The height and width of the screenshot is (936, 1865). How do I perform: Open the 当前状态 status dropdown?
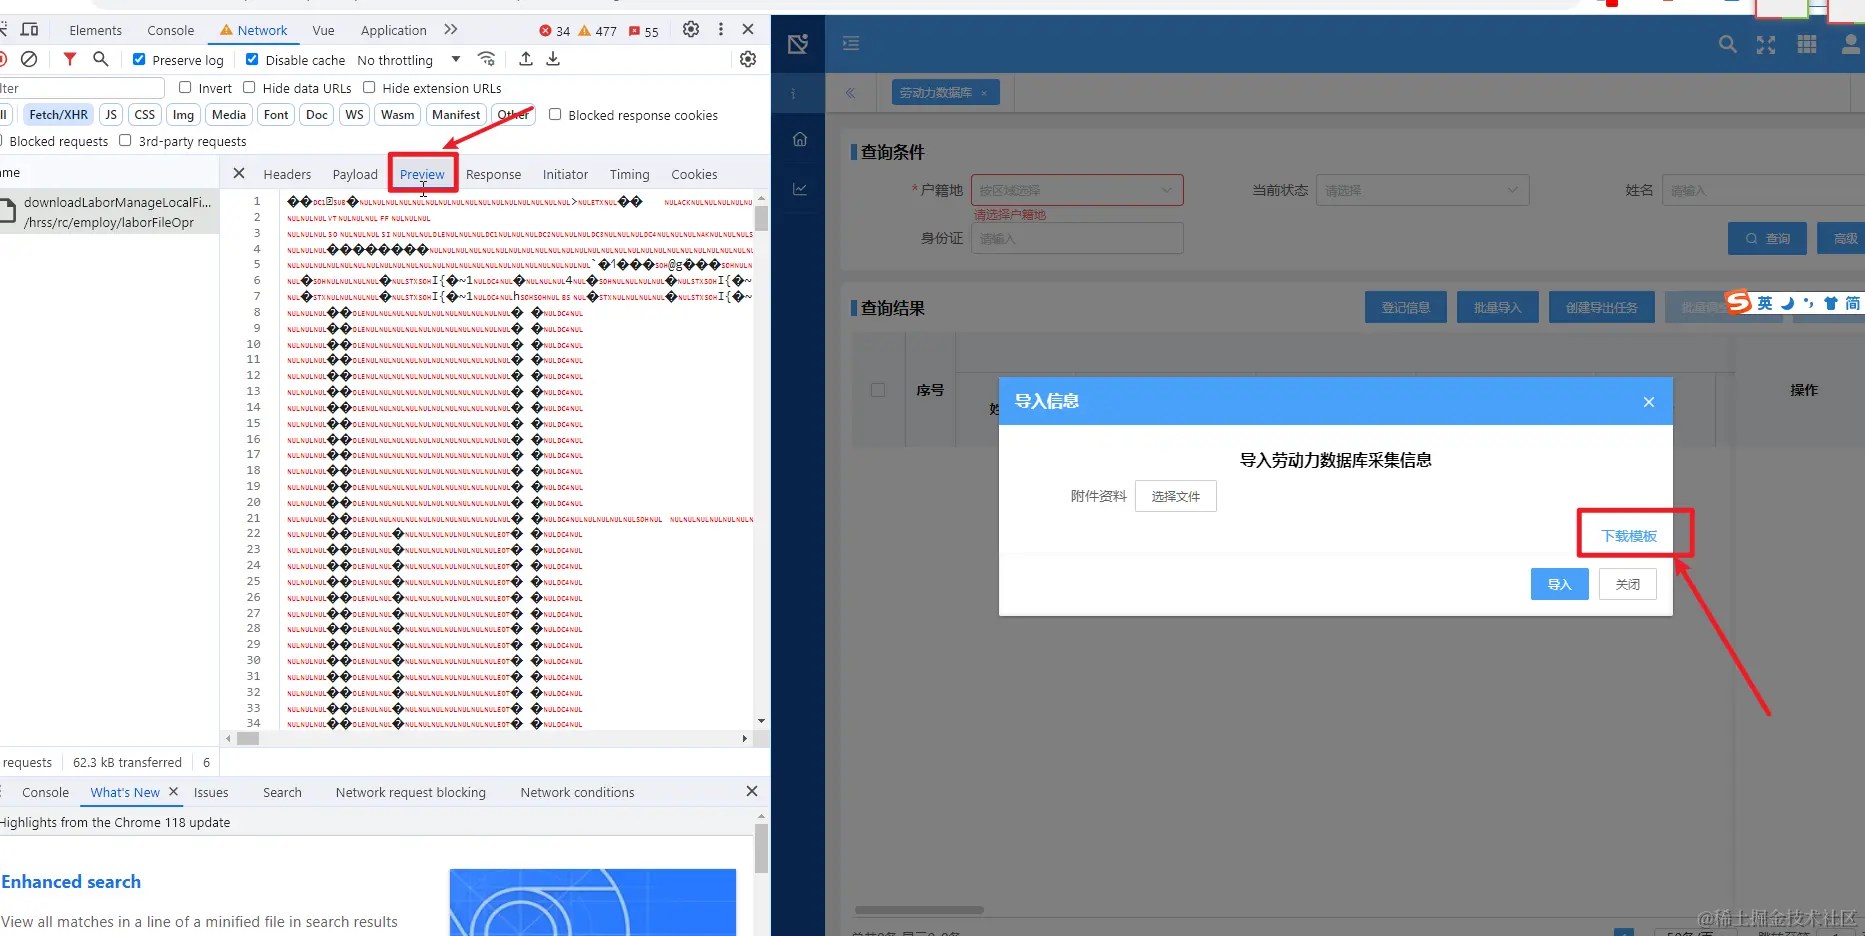click(x=1422, y=190)
